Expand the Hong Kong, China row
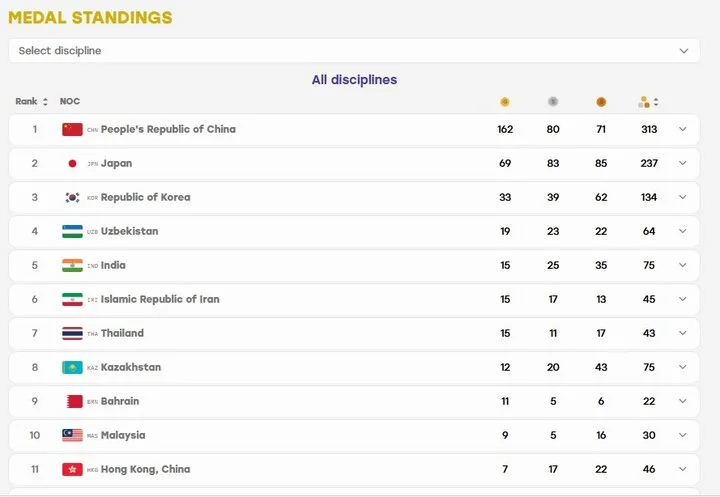 [683, 469]
